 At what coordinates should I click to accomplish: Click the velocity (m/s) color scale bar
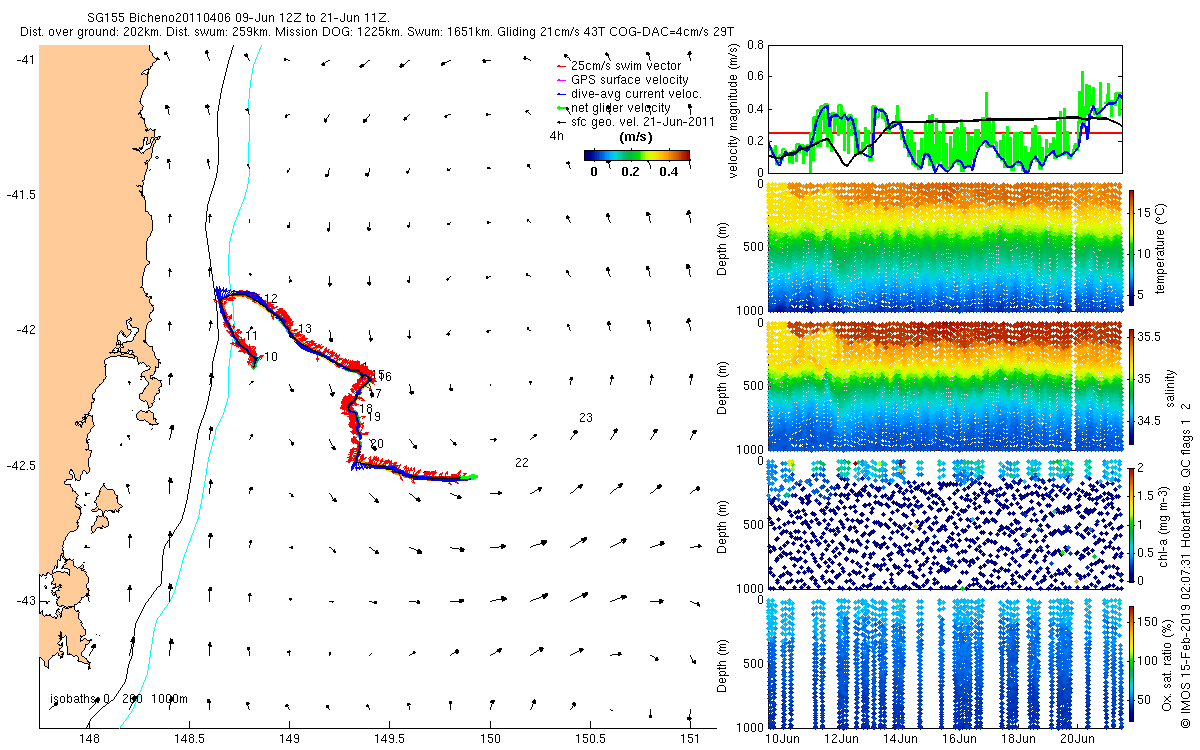pyautogui.click(x=637, y=155)
